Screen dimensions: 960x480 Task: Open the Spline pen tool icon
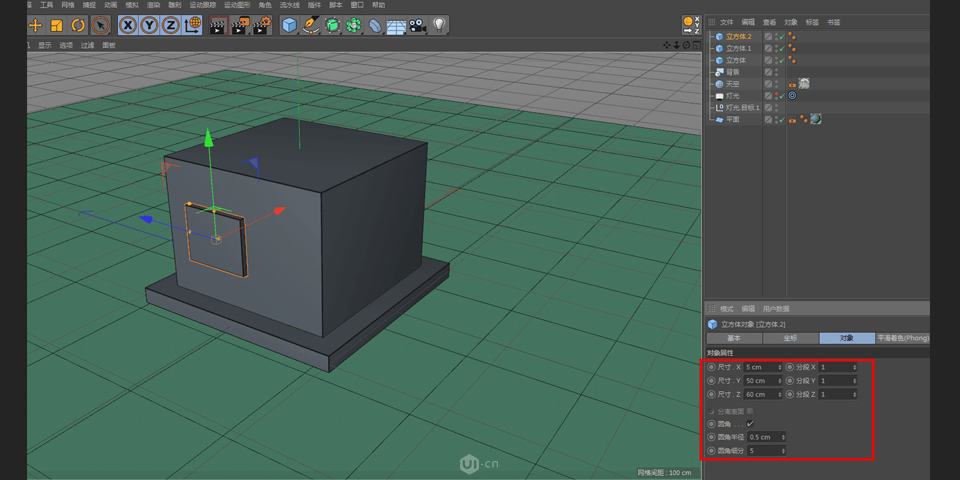[x=311, y=25]
